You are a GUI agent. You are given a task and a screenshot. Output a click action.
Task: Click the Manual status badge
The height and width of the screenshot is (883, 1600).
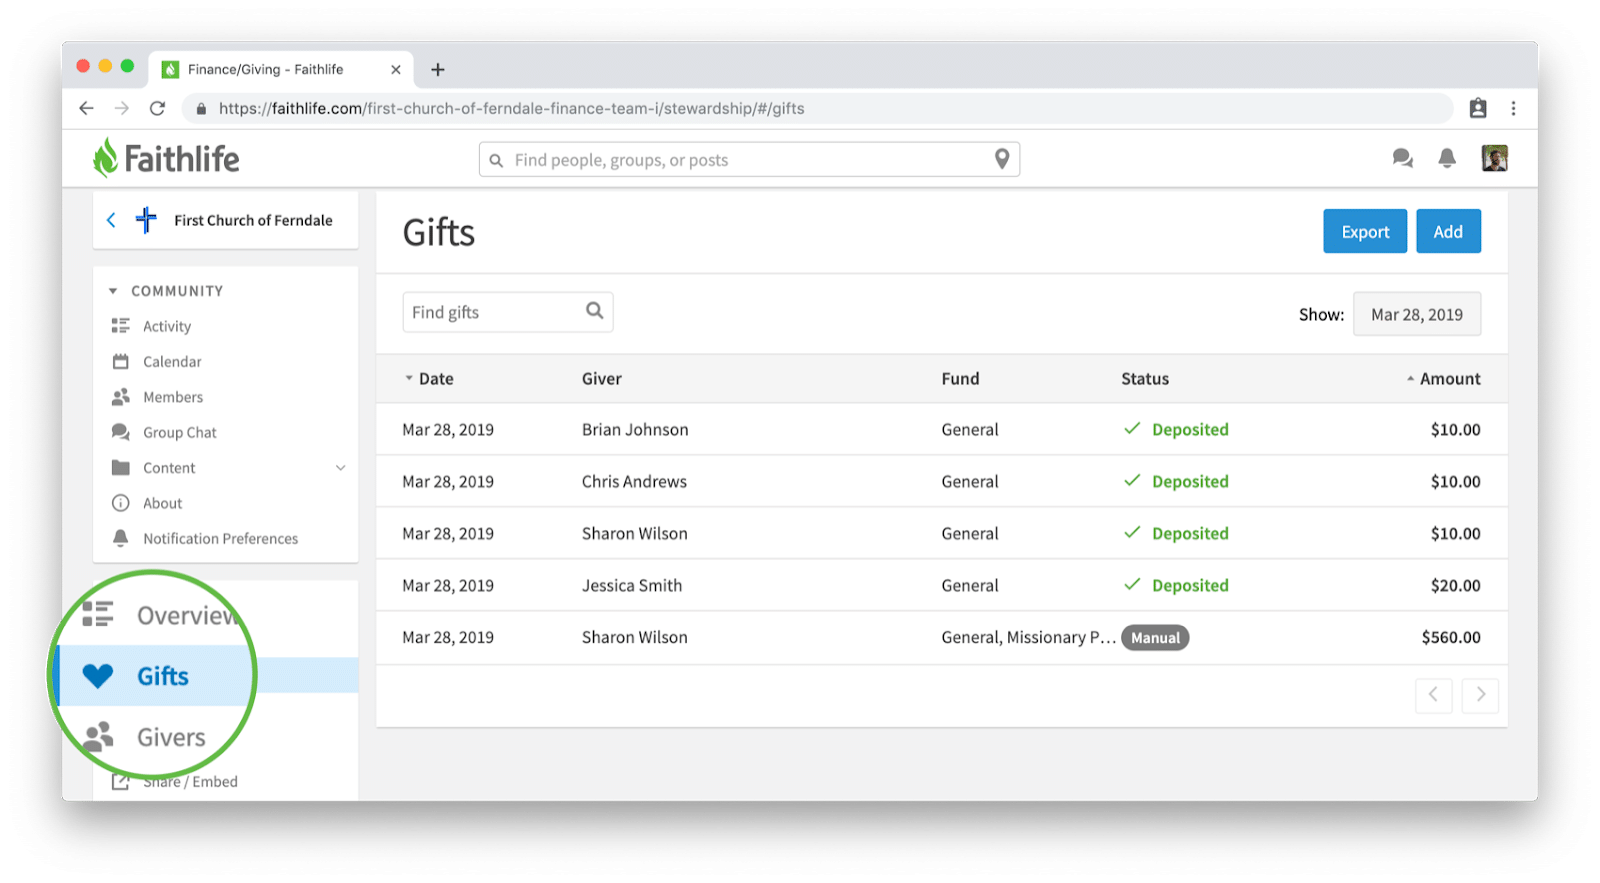click(1155, 638)
